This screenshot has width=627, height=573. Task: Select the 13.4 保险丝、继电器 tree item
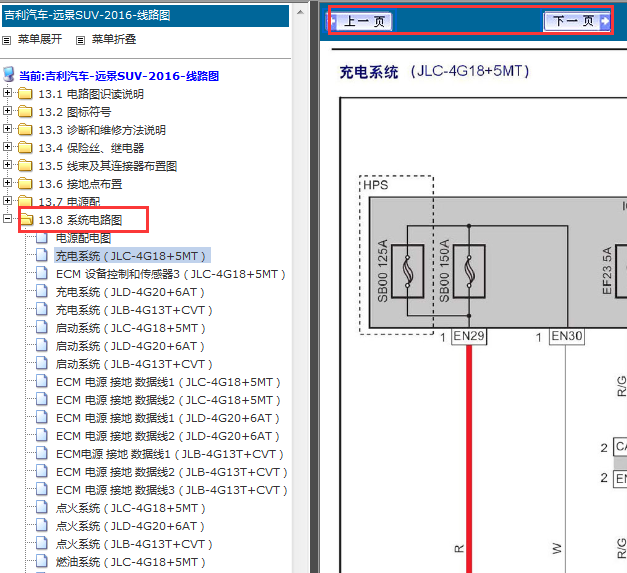[91, 148]
